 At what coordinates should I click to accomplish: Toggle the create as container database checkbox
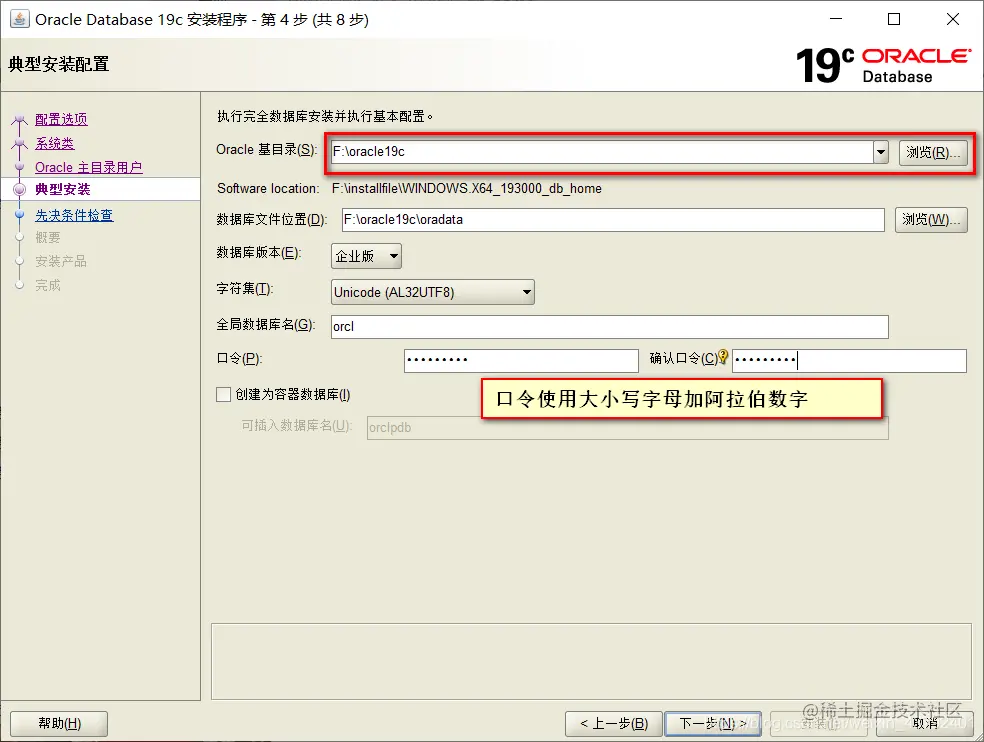[x=223, y=394]
